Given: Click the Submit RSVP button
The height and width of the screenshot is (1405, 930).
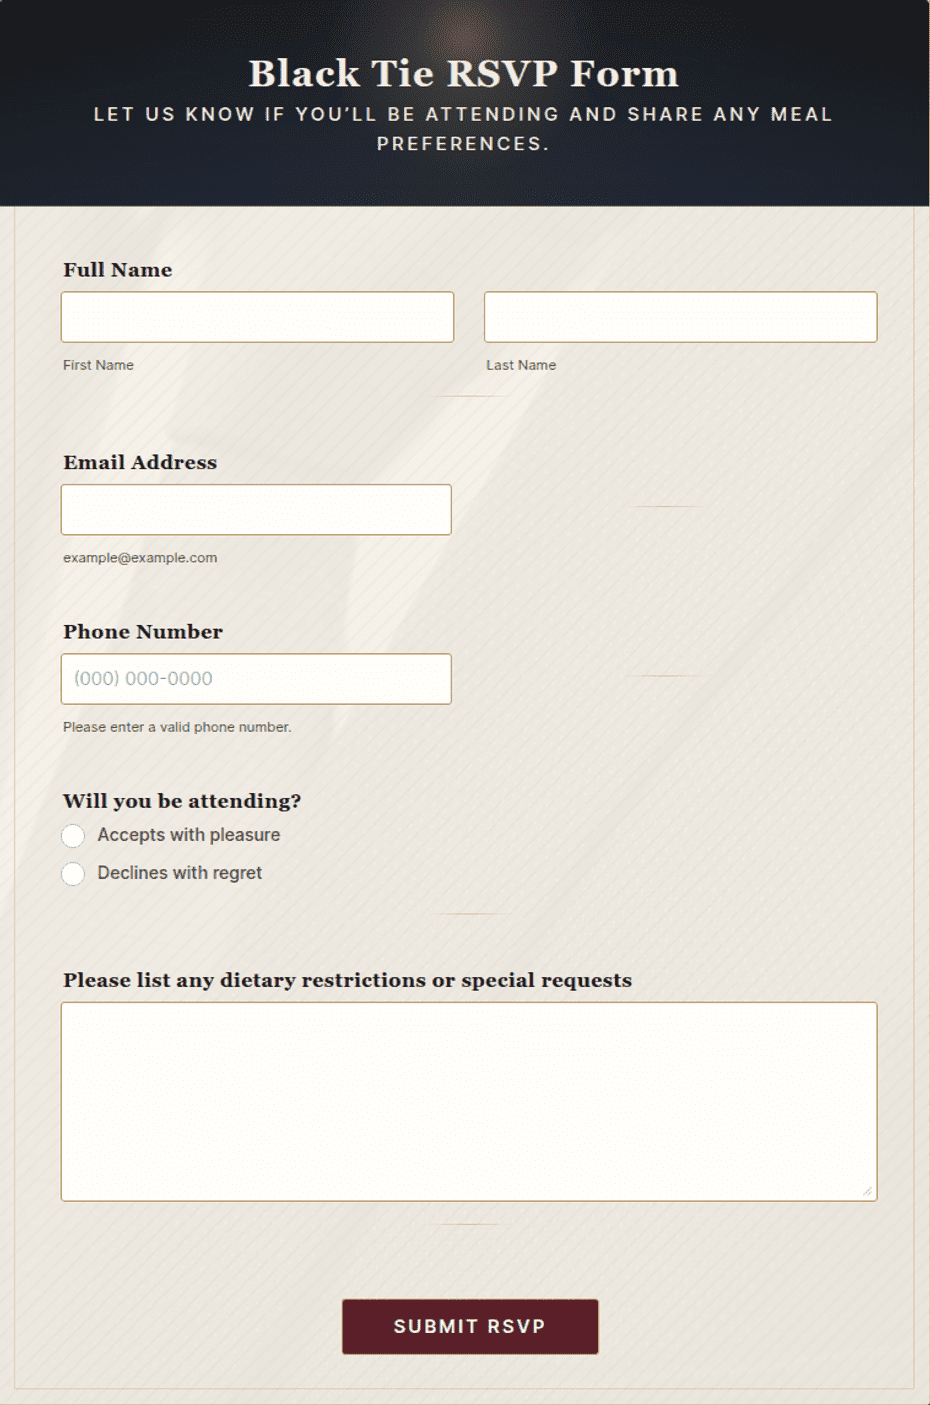Looking at the screenshot, I should (470, 1327).
